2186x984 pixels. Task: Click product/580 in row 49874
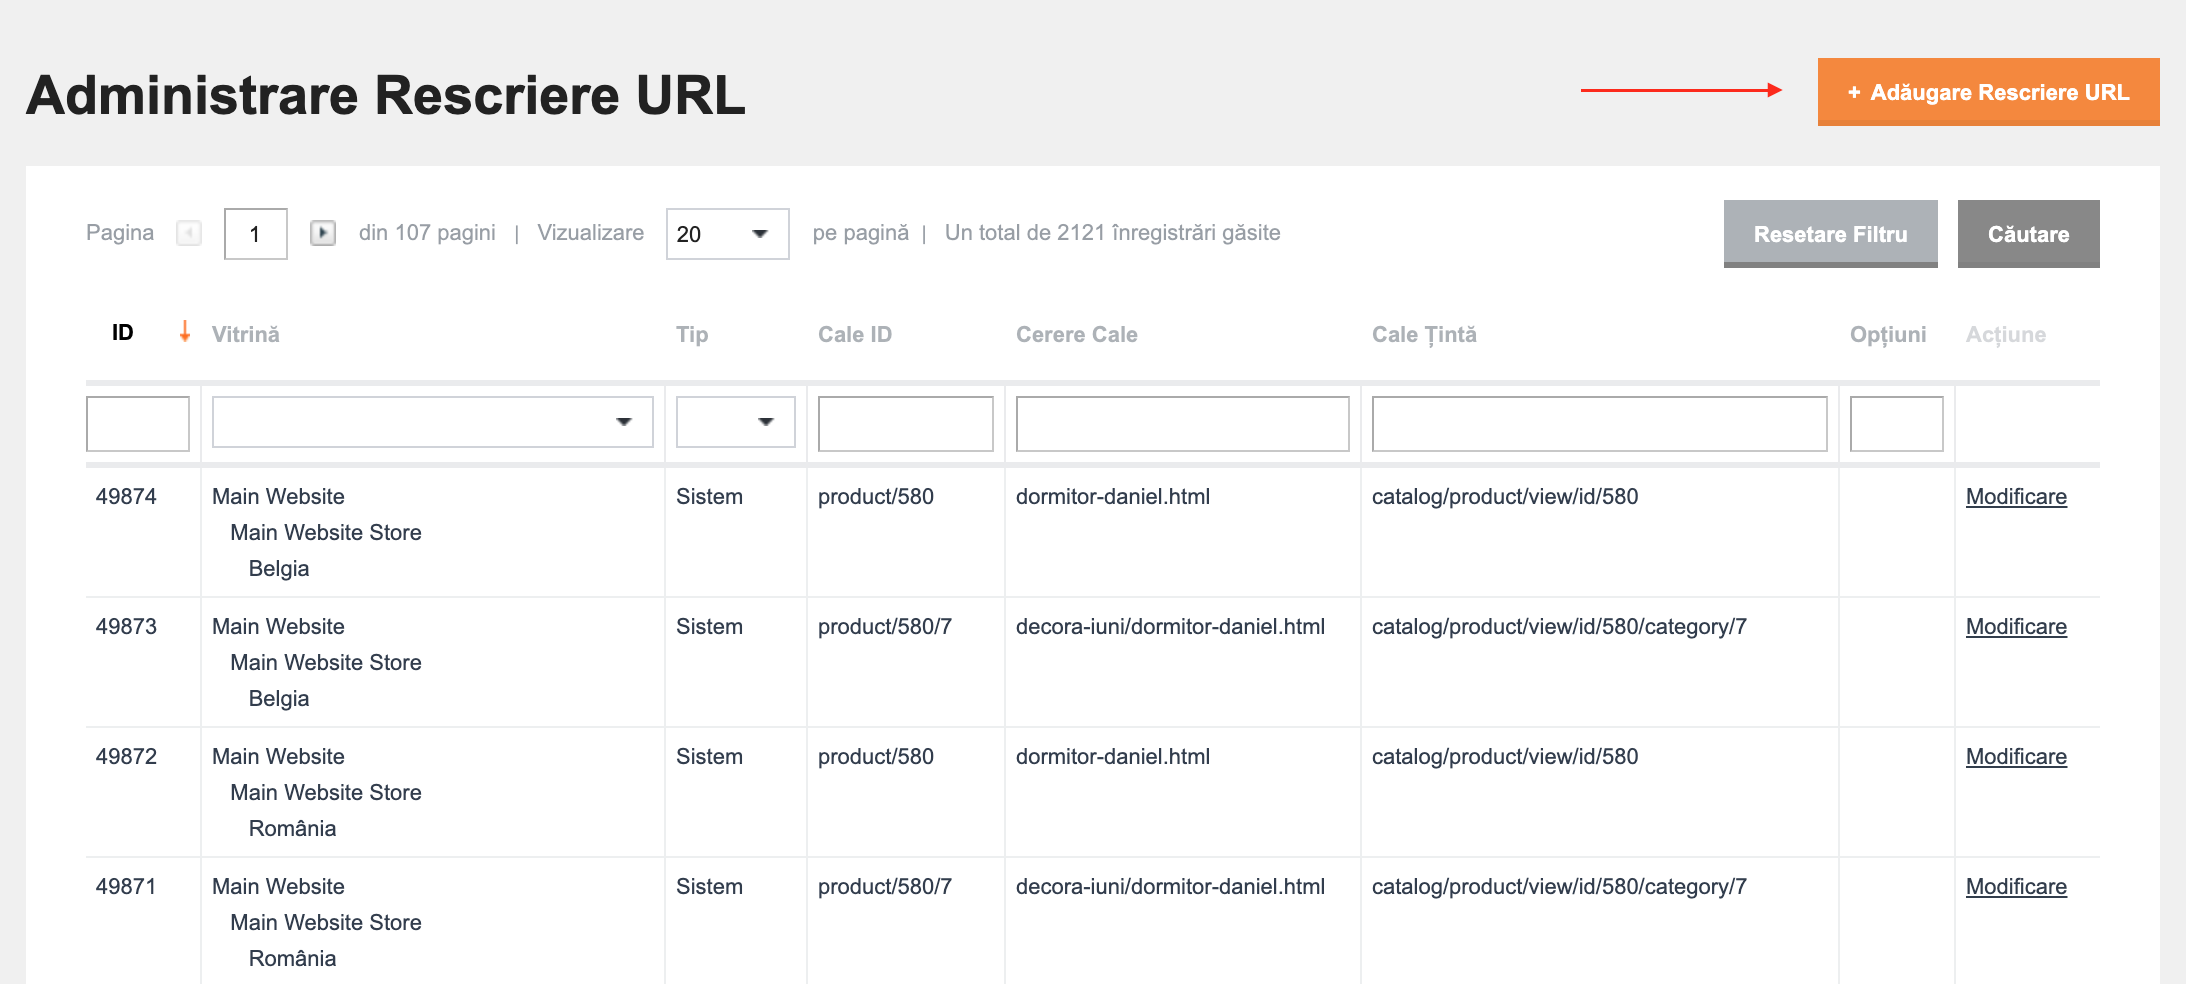point(876,497)
